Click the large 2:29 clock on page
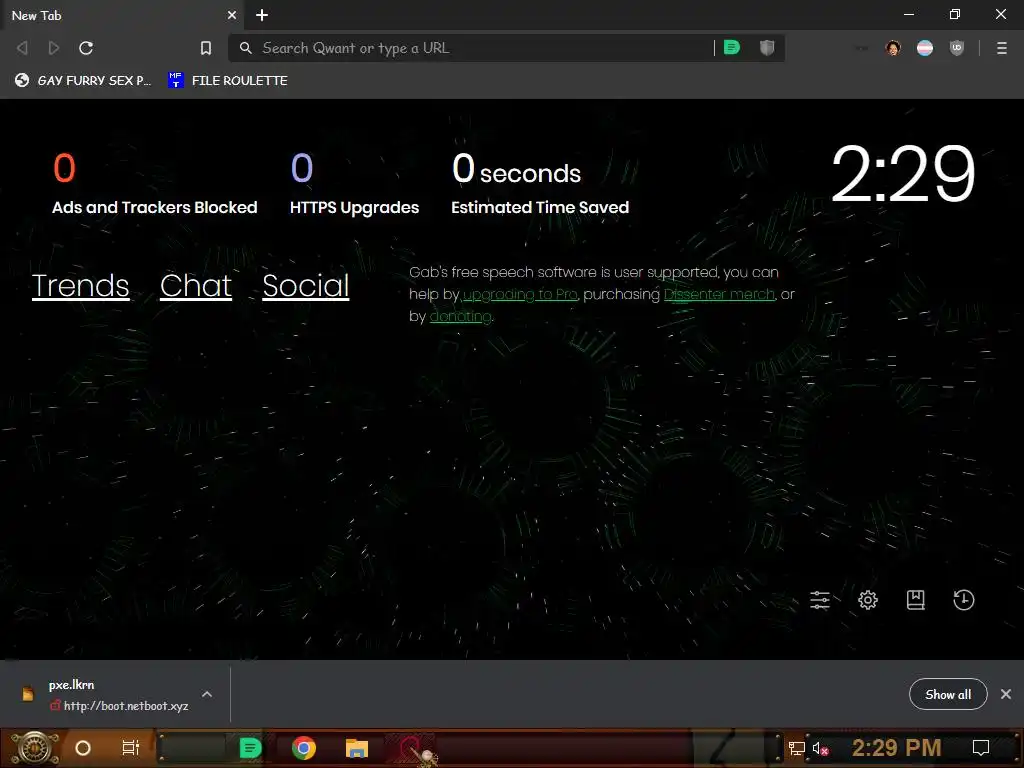 click(x=903, y=174)
